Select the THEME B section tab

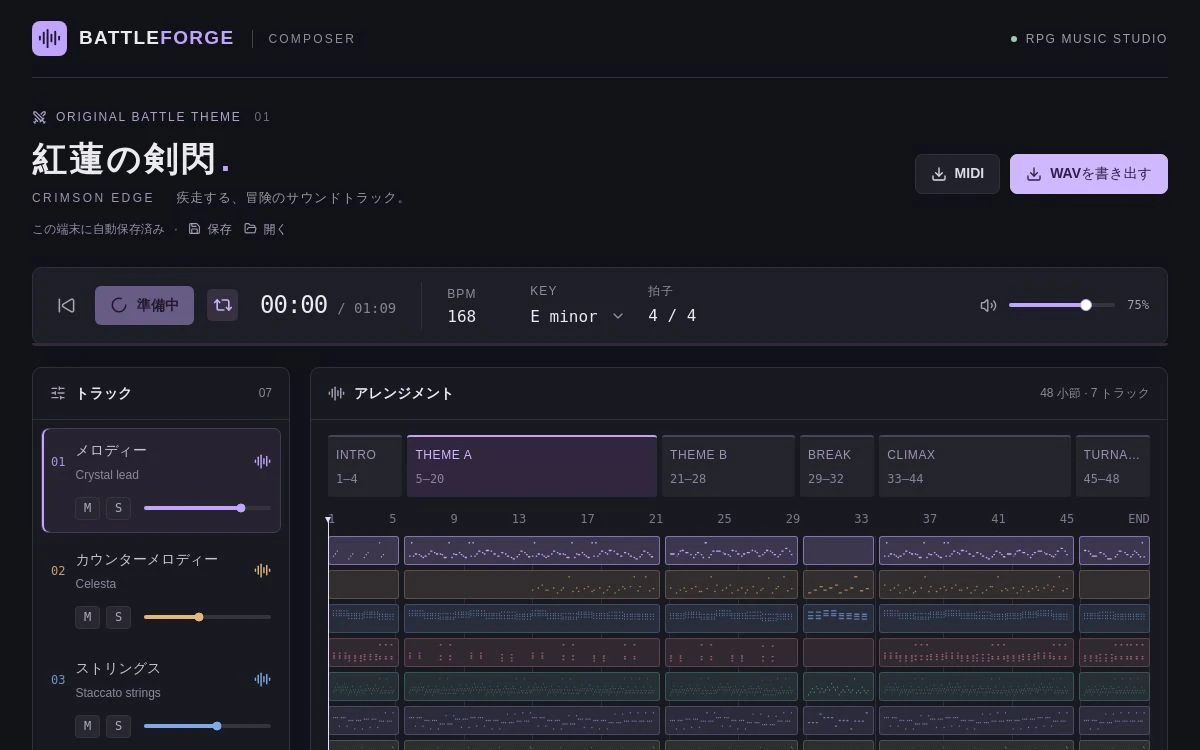729,466
